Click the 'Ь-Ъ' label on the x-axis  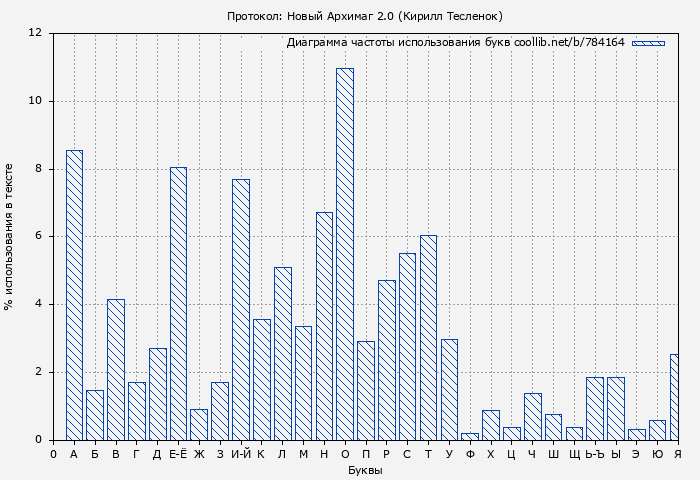pos(594,454)
